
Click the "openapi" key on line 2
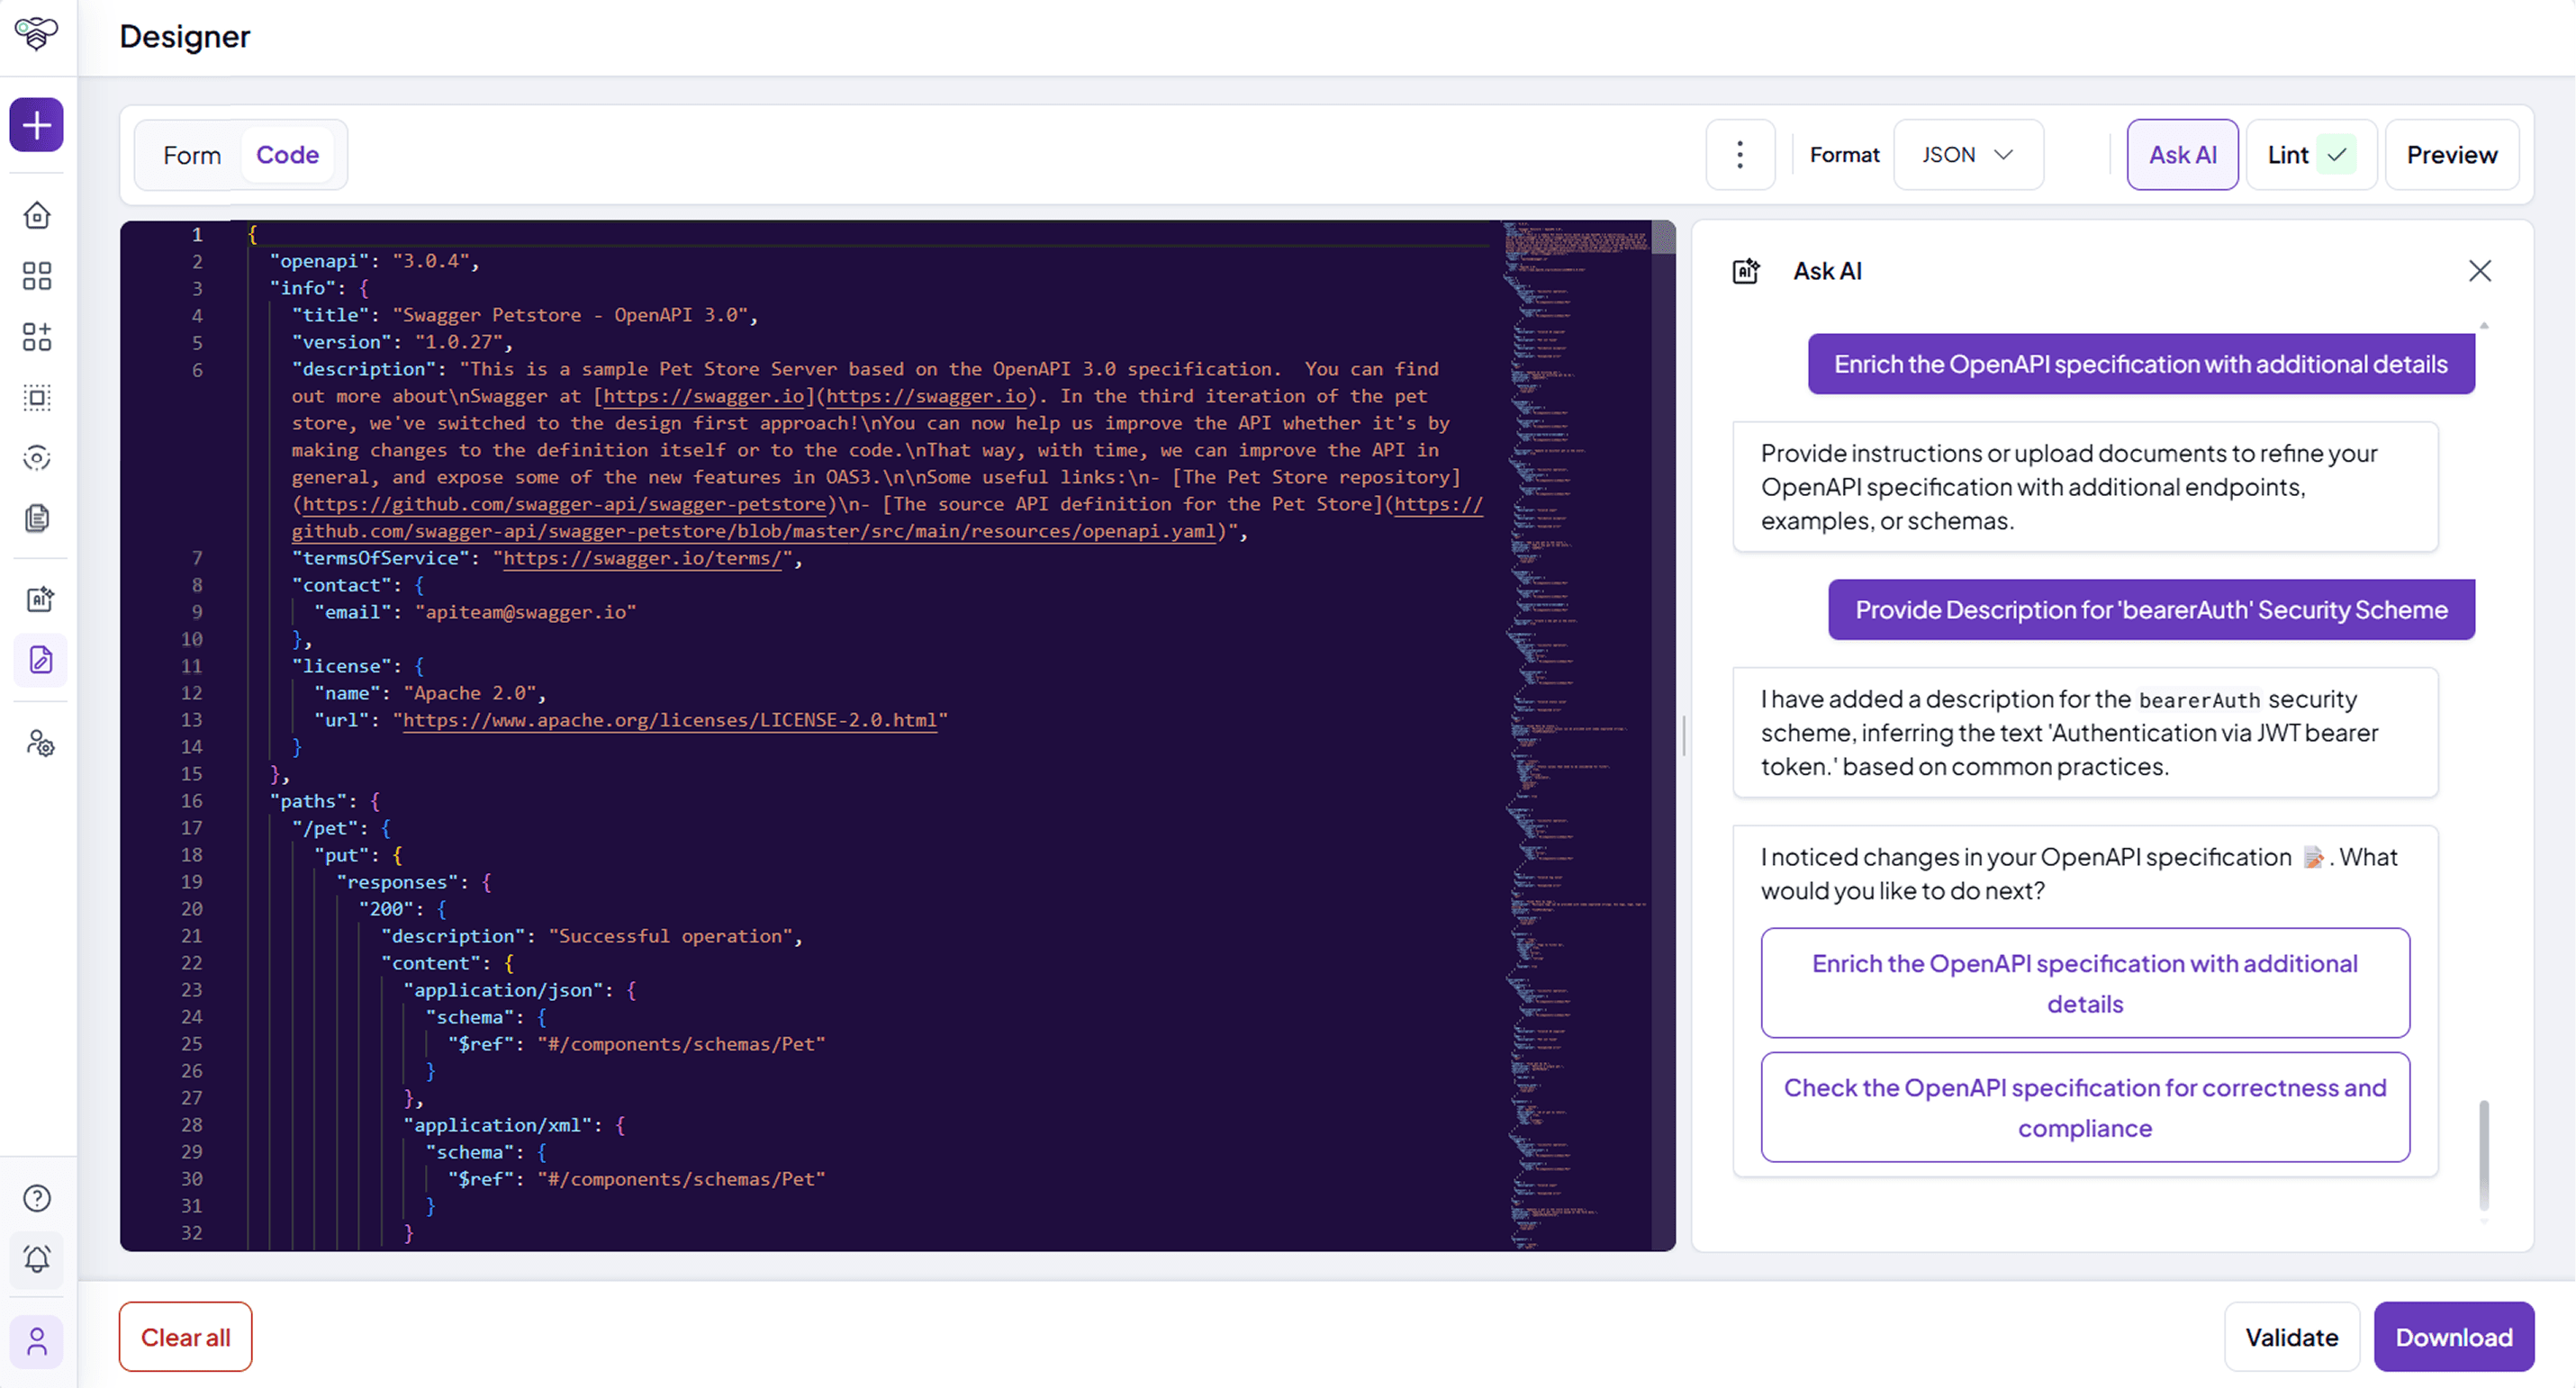coord(320,261)
